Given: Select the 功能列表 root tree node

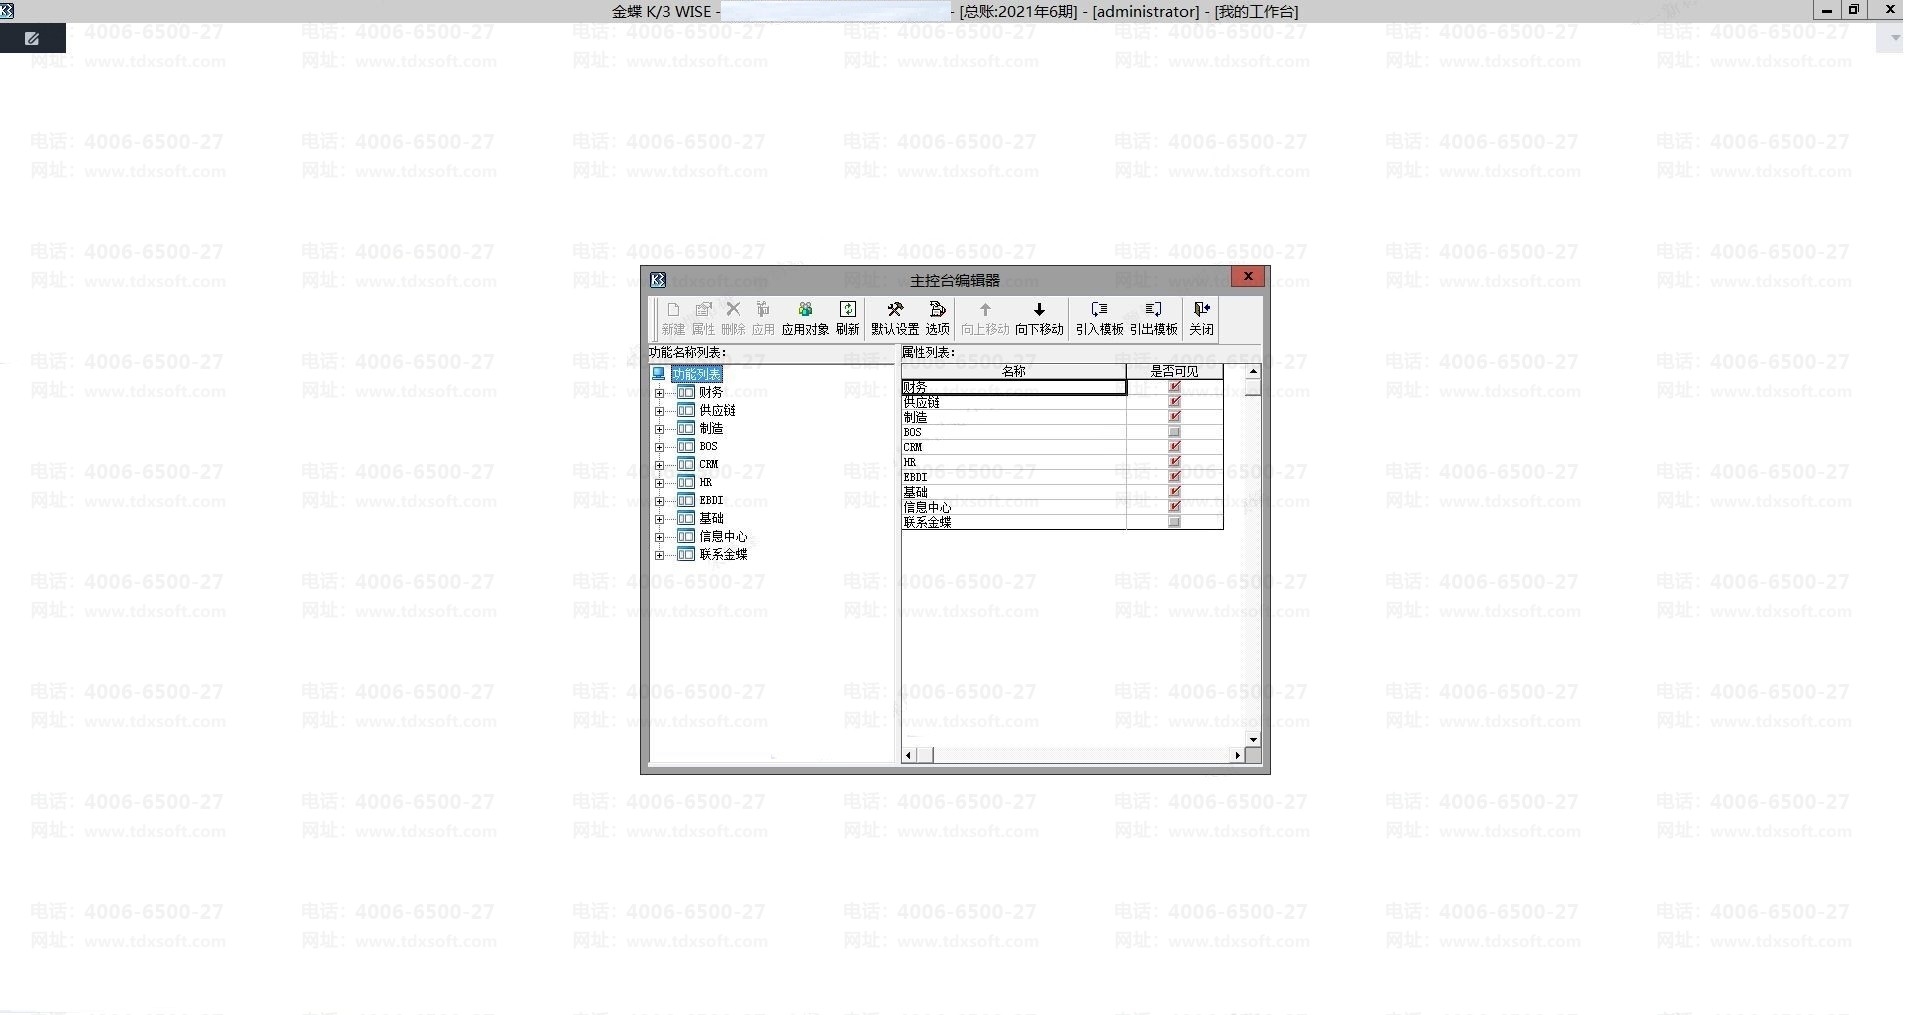Looking at the screenshot, I should (x=696, y=374).
